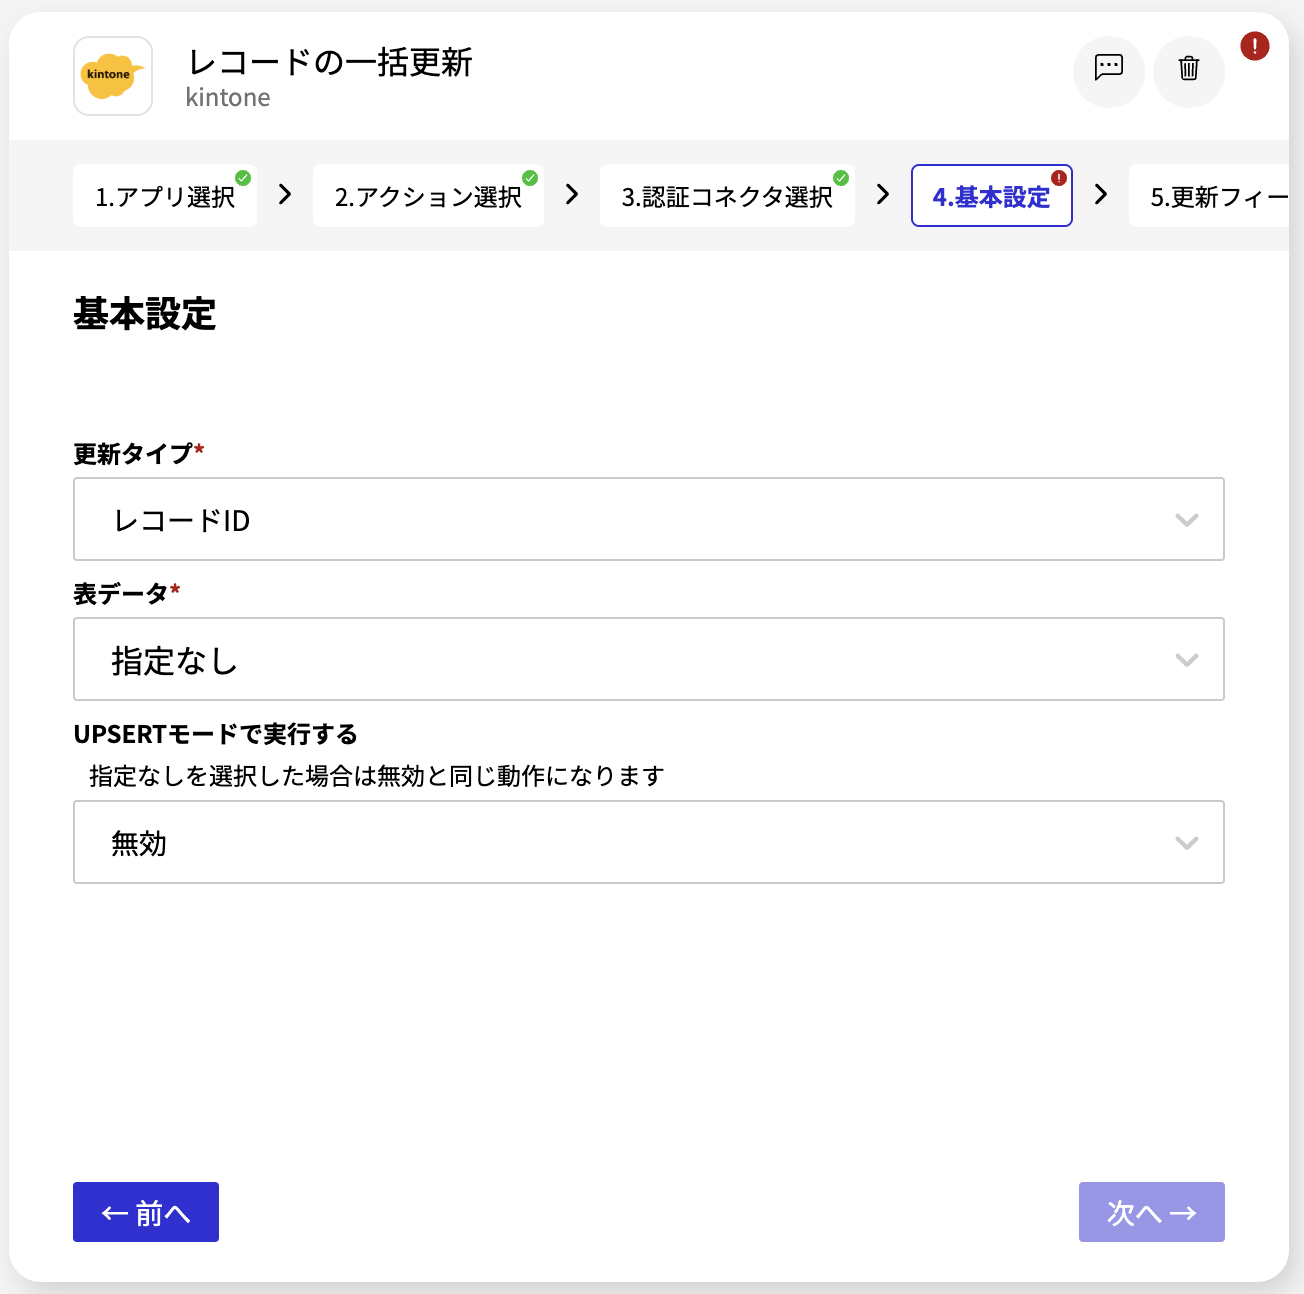Click the UPSERTモードで実行する label
This screenshot has height=1294, width=1304.
tap(215, 734)
